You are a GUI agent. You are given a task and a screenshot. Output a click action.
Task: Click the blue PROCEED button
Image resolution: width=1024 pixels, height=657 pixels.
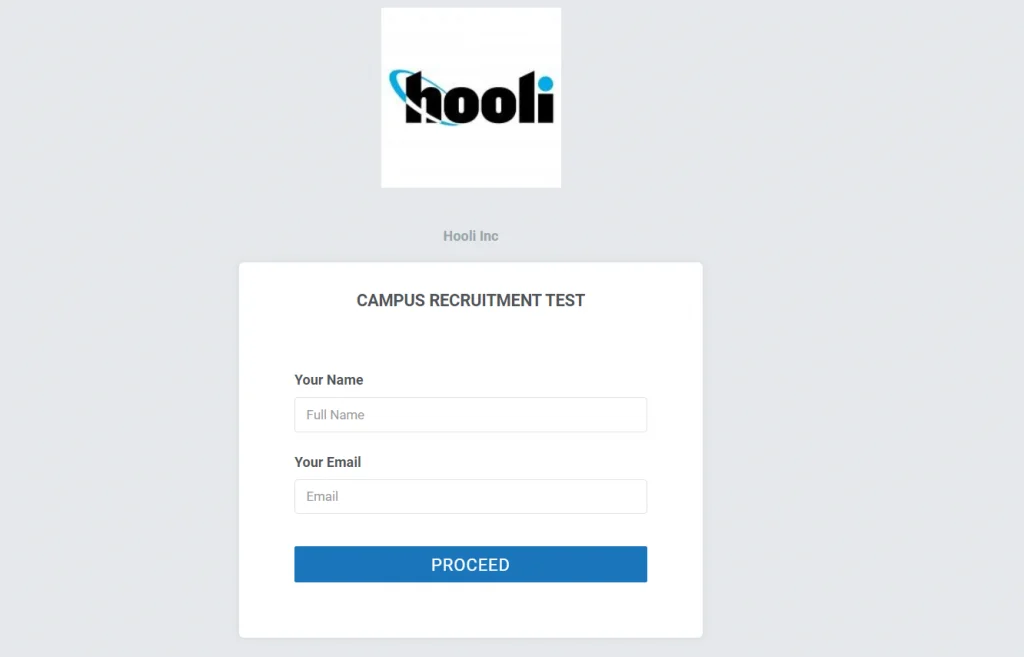click(470, 564)
